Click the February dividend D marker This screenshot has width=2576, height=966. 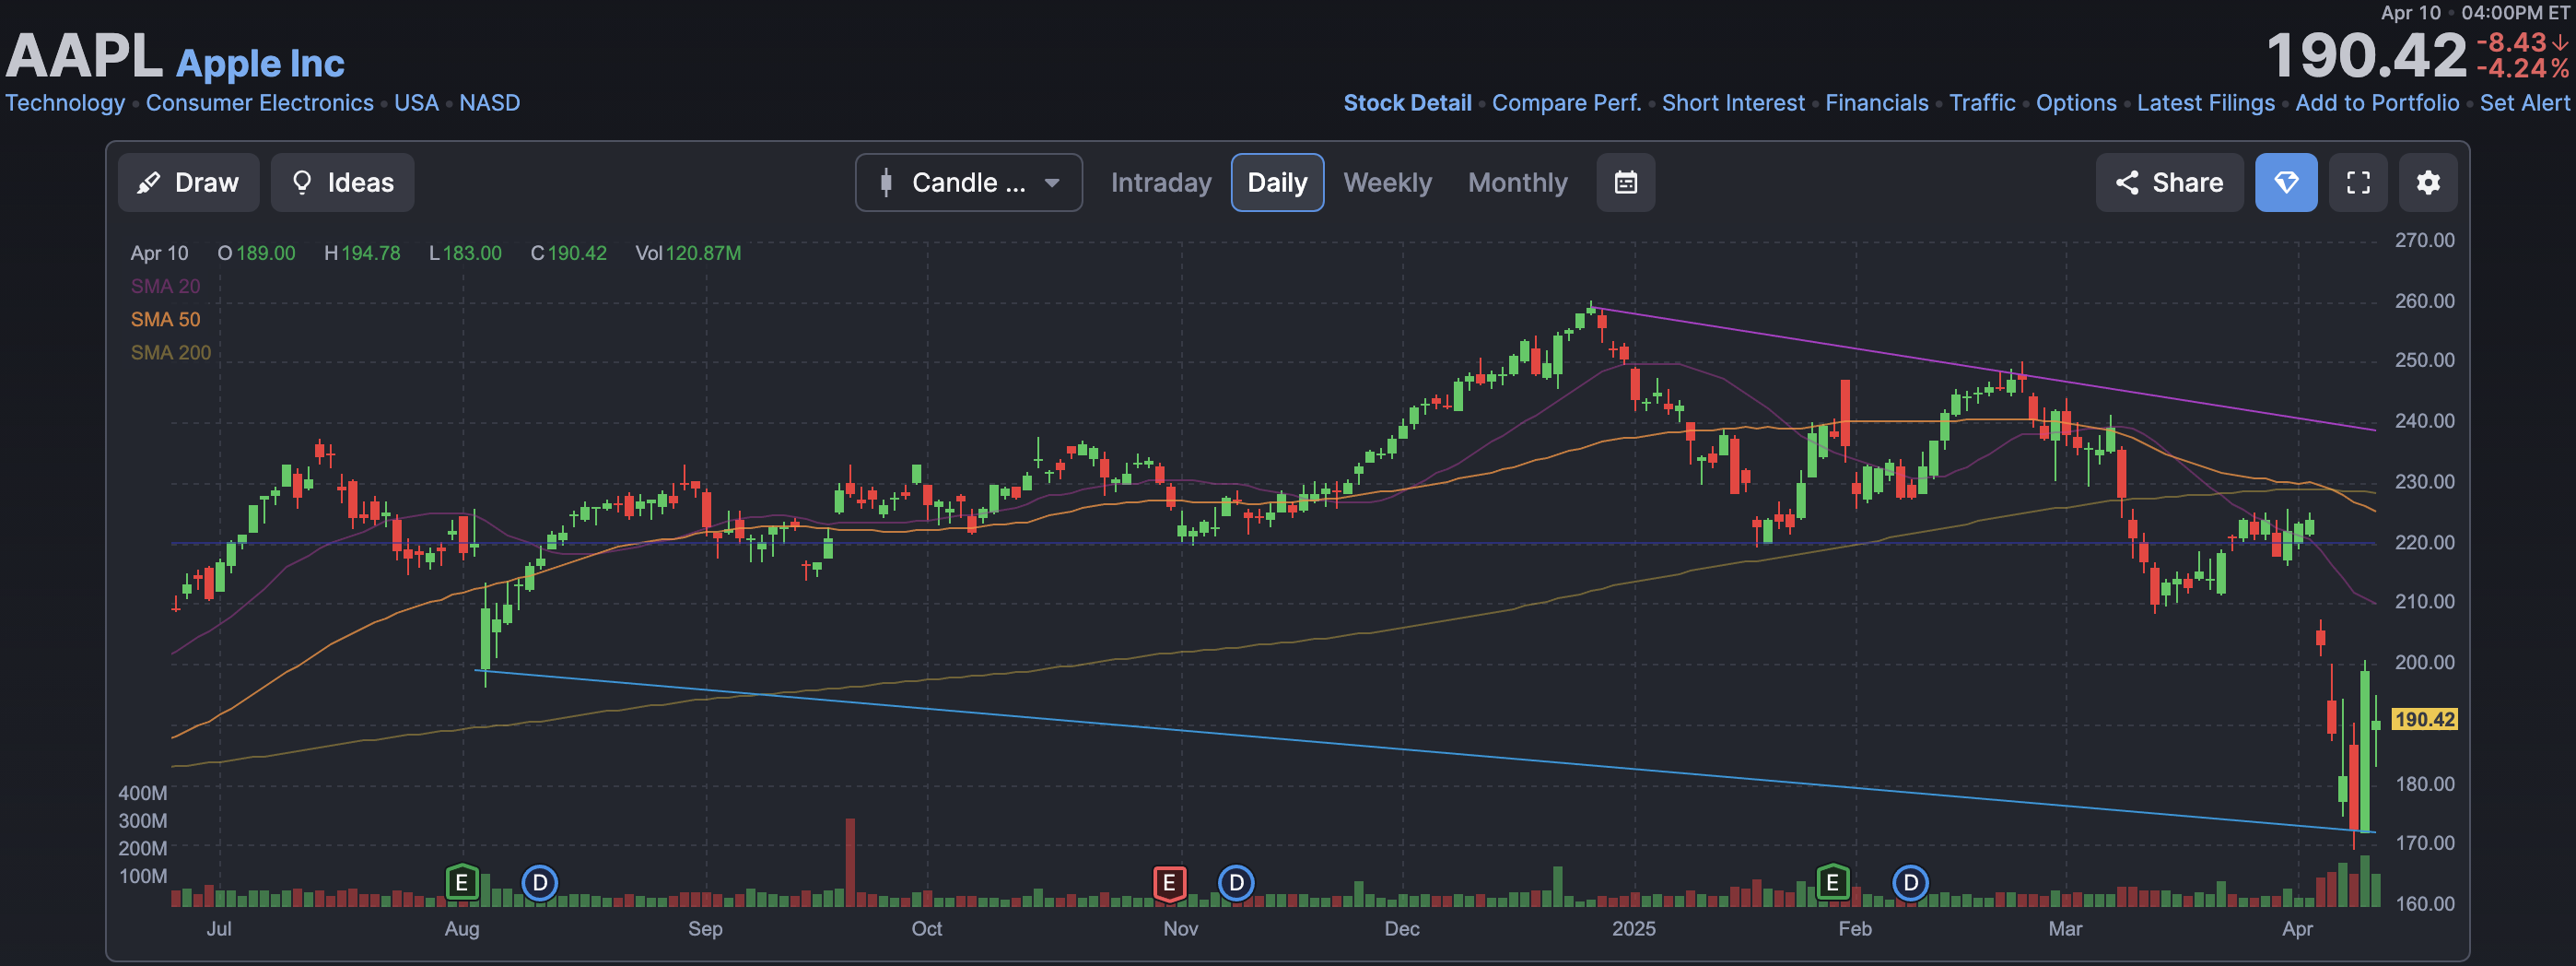point(1910,882)
